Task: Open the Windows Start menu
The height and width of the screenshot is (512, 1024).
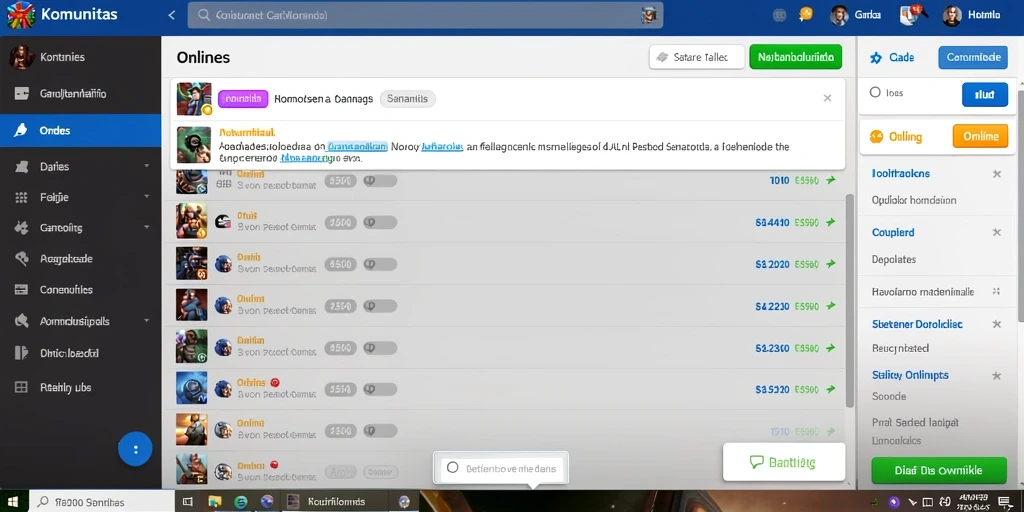Action: pyautogui.click(x=14, y=502)
